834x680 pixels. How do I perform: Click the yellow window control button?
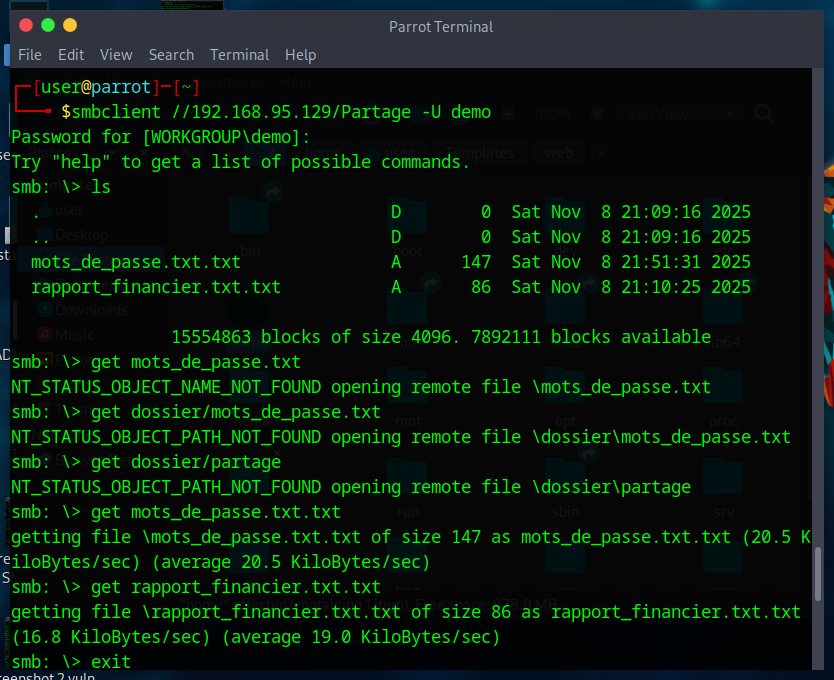(x=70, y=25)
